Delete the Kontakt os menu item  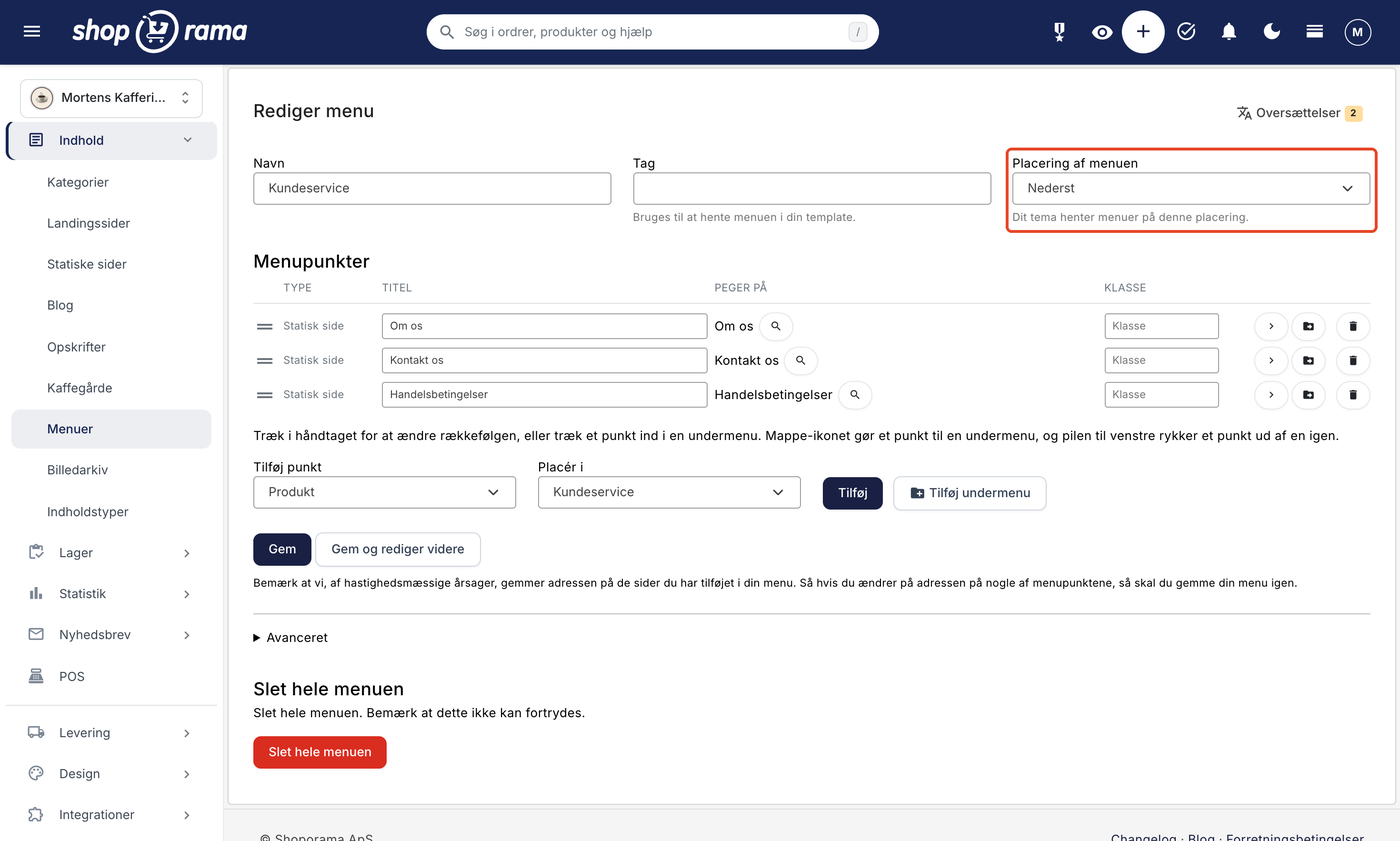[x=1353, y=360]
